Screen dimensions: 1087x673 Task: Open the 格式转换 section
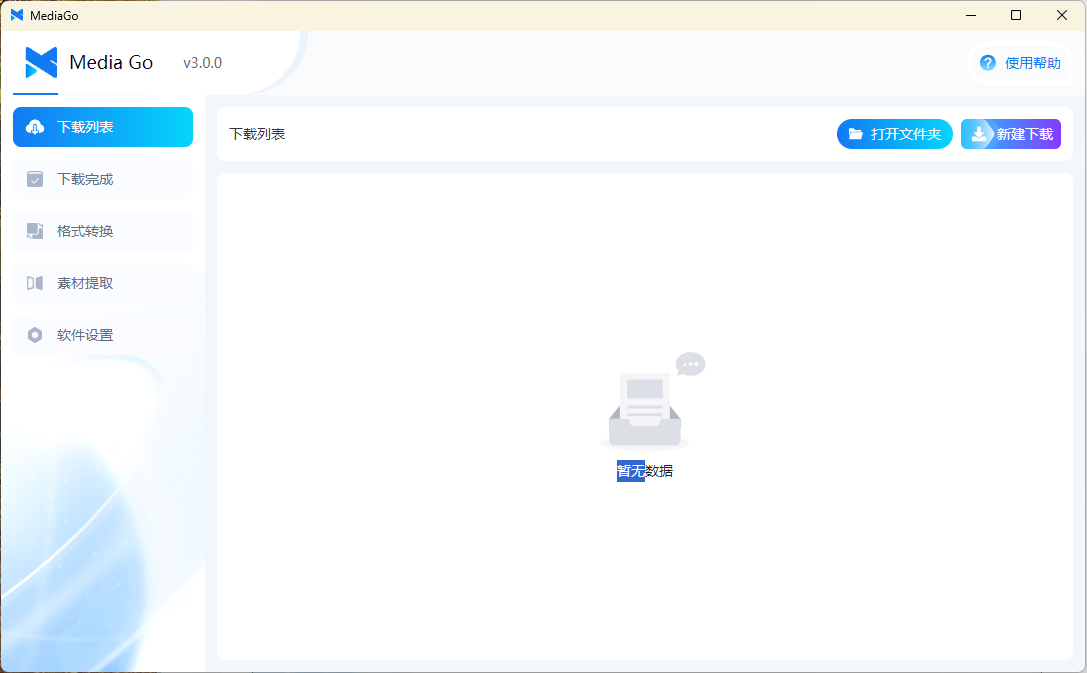click(x=85, y=231)
